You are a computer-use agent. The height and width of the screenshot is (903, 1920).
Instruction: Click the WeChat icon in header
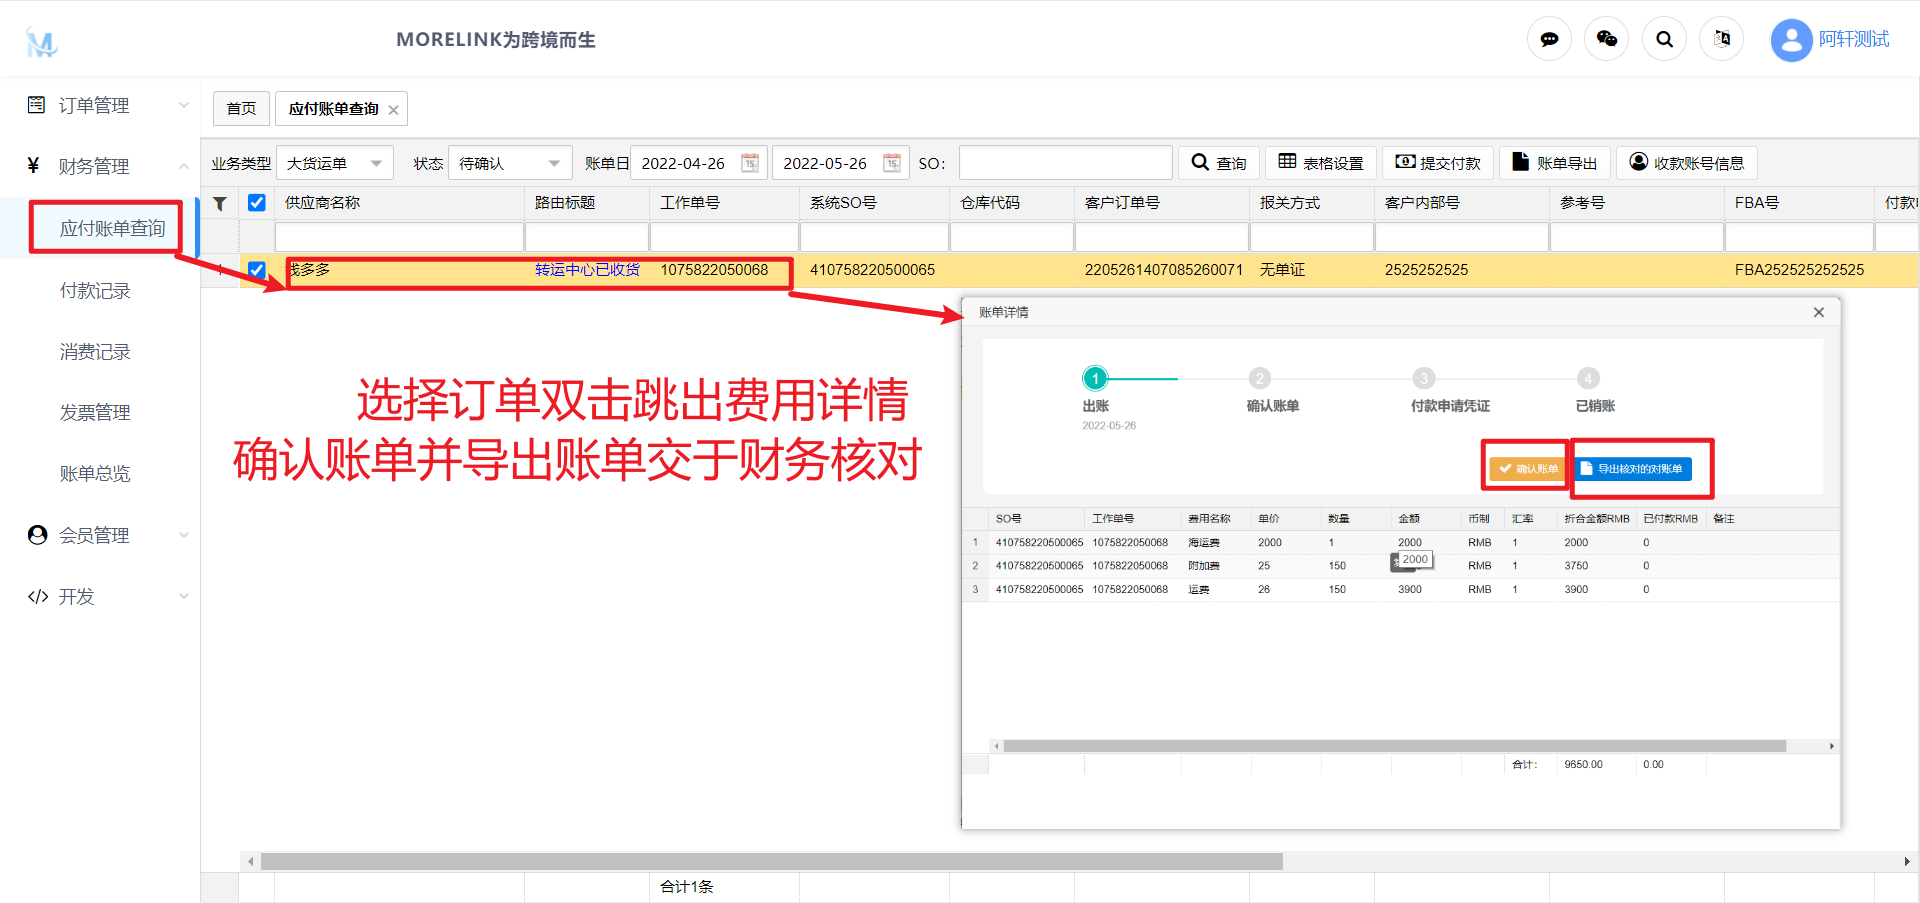click(x=1606, y=39)
